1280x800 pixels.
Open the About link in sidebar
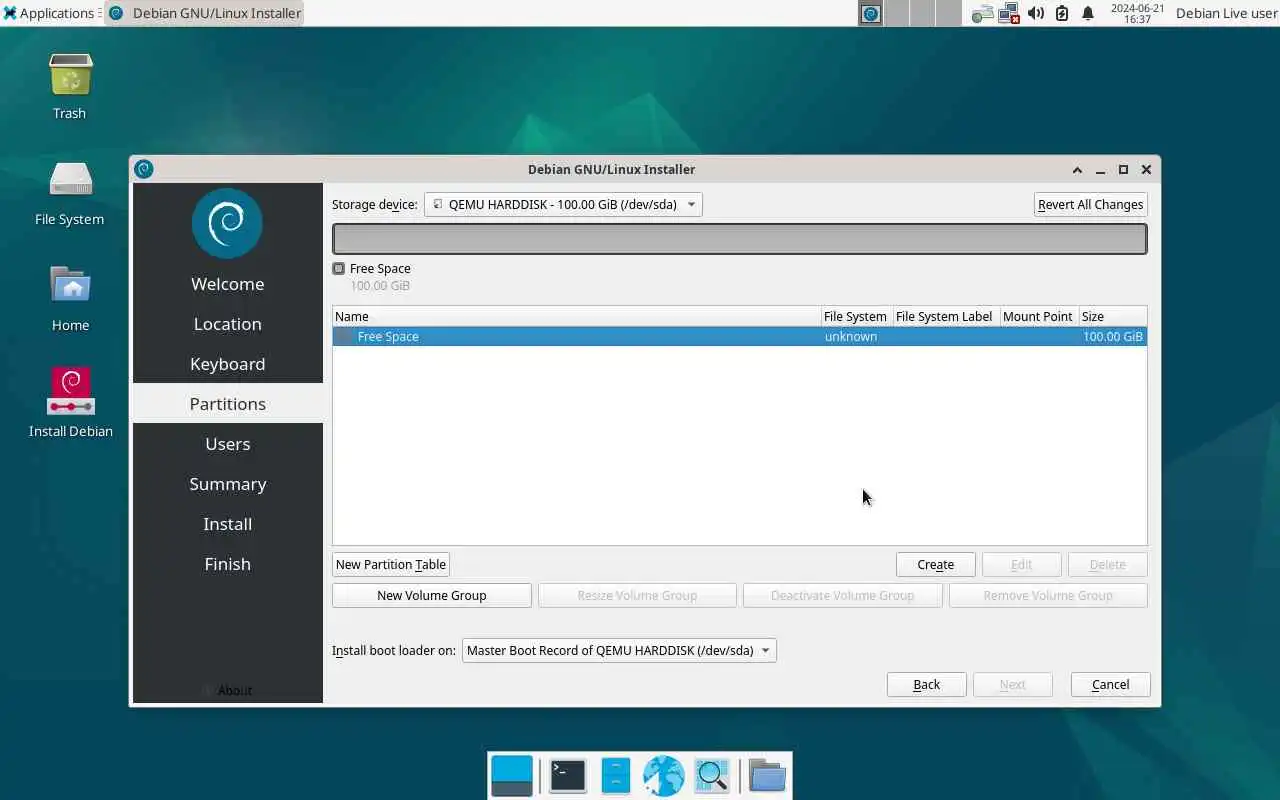[229, 690]
